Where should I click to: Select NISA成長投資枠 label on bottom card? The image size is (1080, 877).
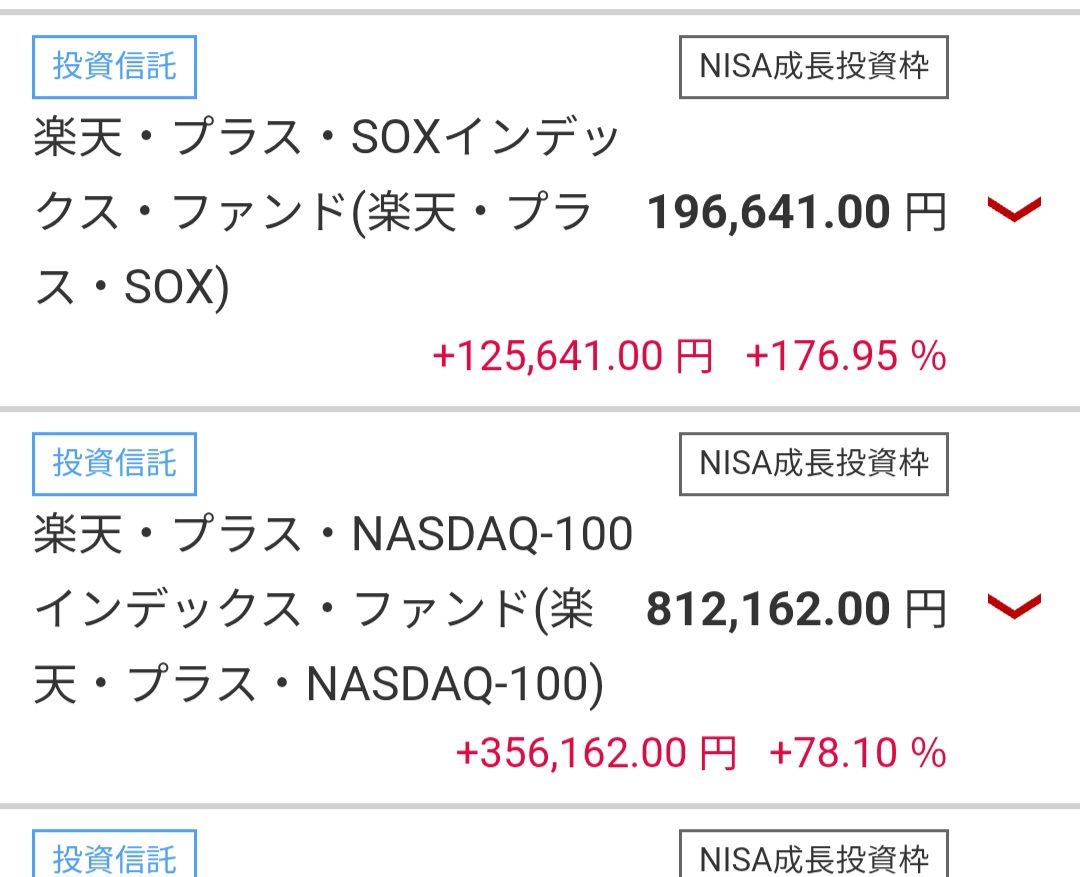coord(813,854)
